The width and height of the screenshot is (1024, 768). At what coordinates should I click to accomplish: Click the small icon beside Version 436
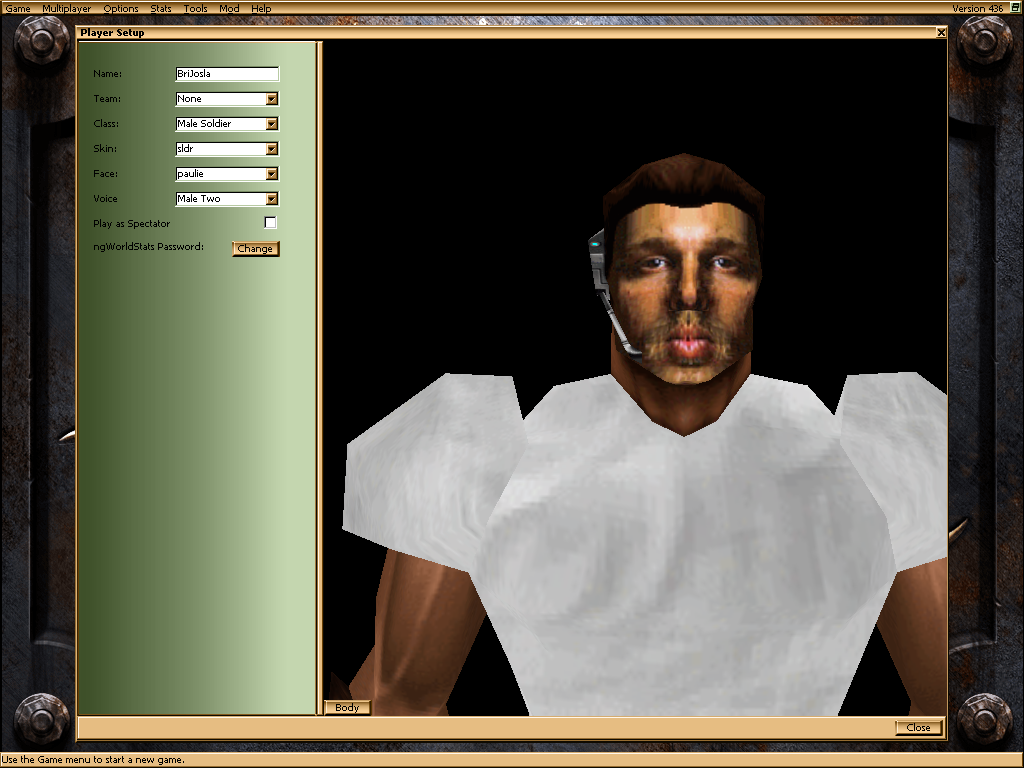click(x=1014, y=8)
